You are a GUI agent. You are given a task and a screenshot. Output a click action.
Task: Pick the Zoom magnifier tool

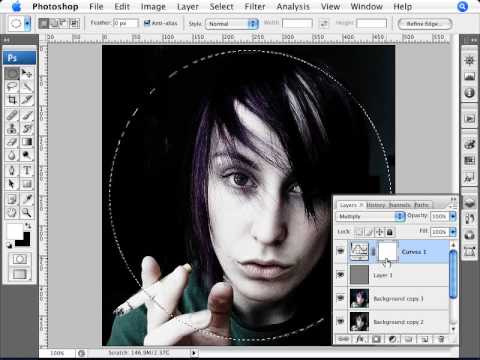[27, 212]
